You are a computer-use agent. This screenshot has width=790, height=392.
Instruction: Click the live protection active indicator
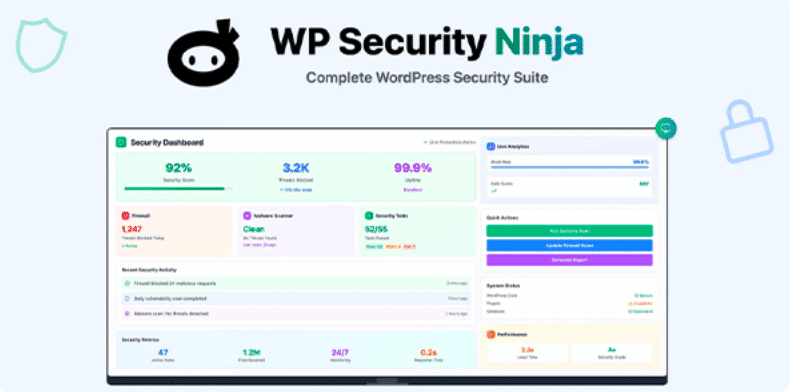click(x=449, y=143)
